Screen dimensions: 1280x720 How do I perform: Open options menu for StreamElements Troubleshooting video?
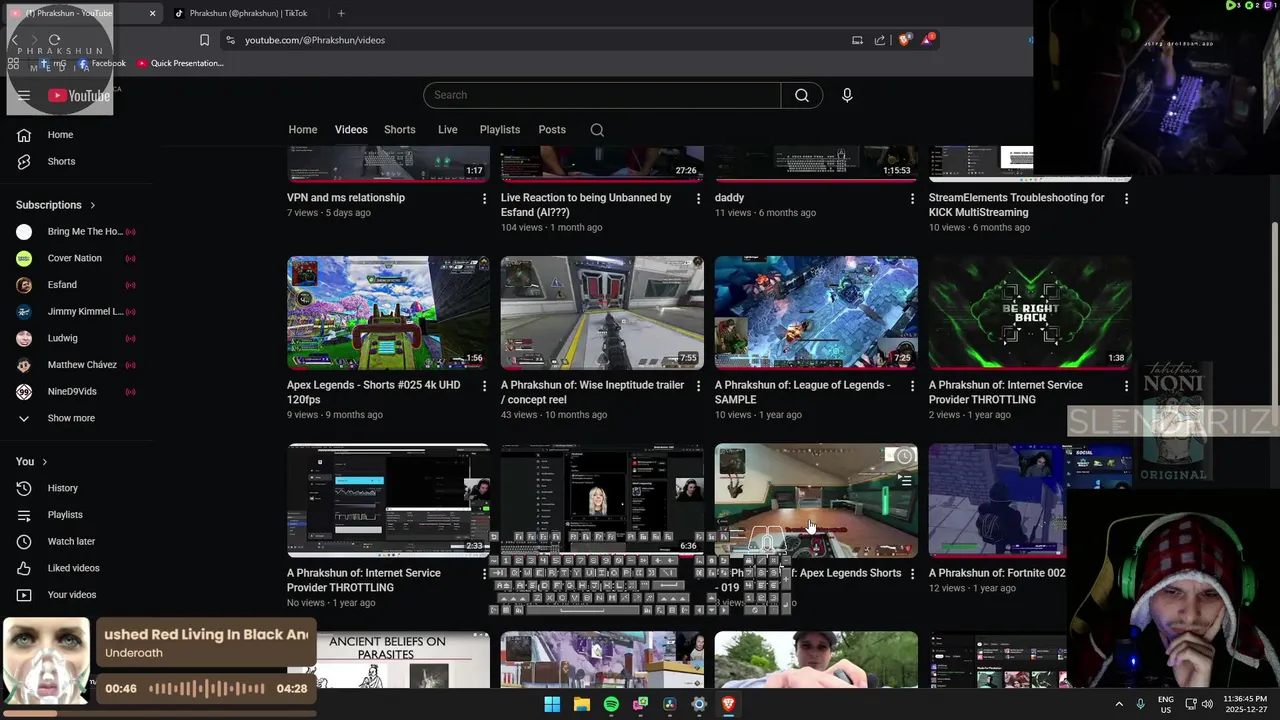1126,199
